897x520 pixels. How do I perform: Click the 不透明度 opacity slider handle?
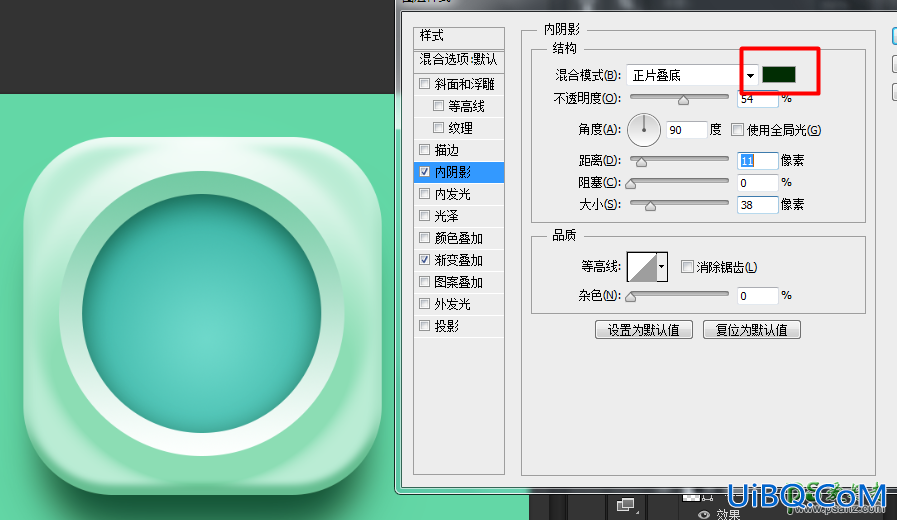tap(683, 101)
